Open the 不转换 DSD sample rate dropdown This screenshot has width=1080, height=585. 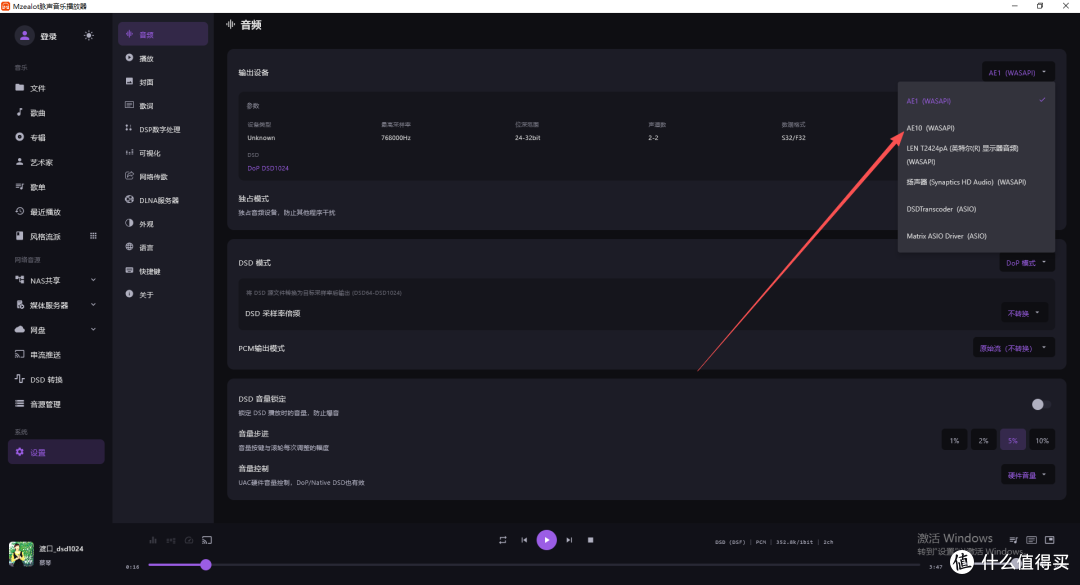[1024, 314]
